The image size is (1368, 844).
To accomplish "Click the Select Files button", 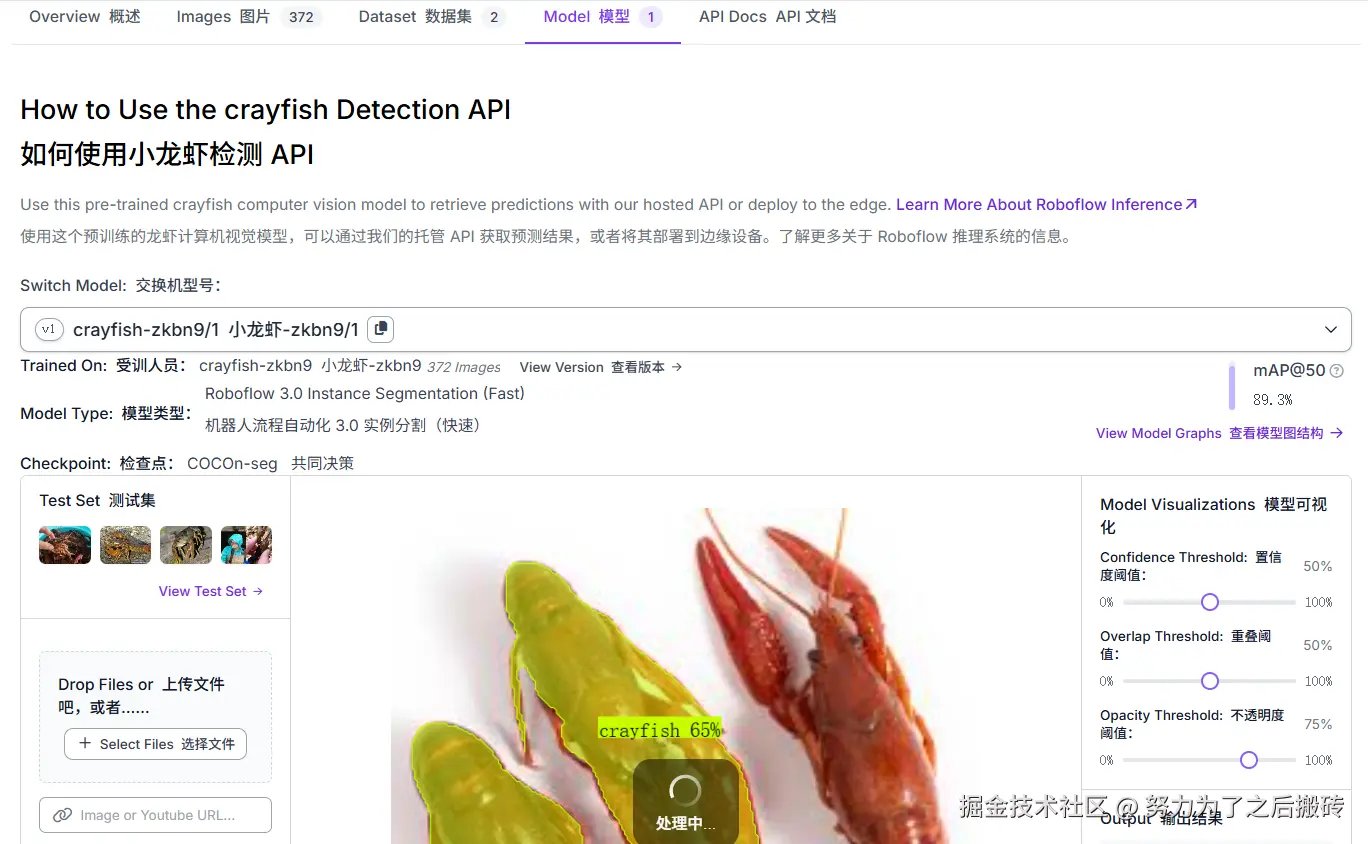I will (155, 744).
